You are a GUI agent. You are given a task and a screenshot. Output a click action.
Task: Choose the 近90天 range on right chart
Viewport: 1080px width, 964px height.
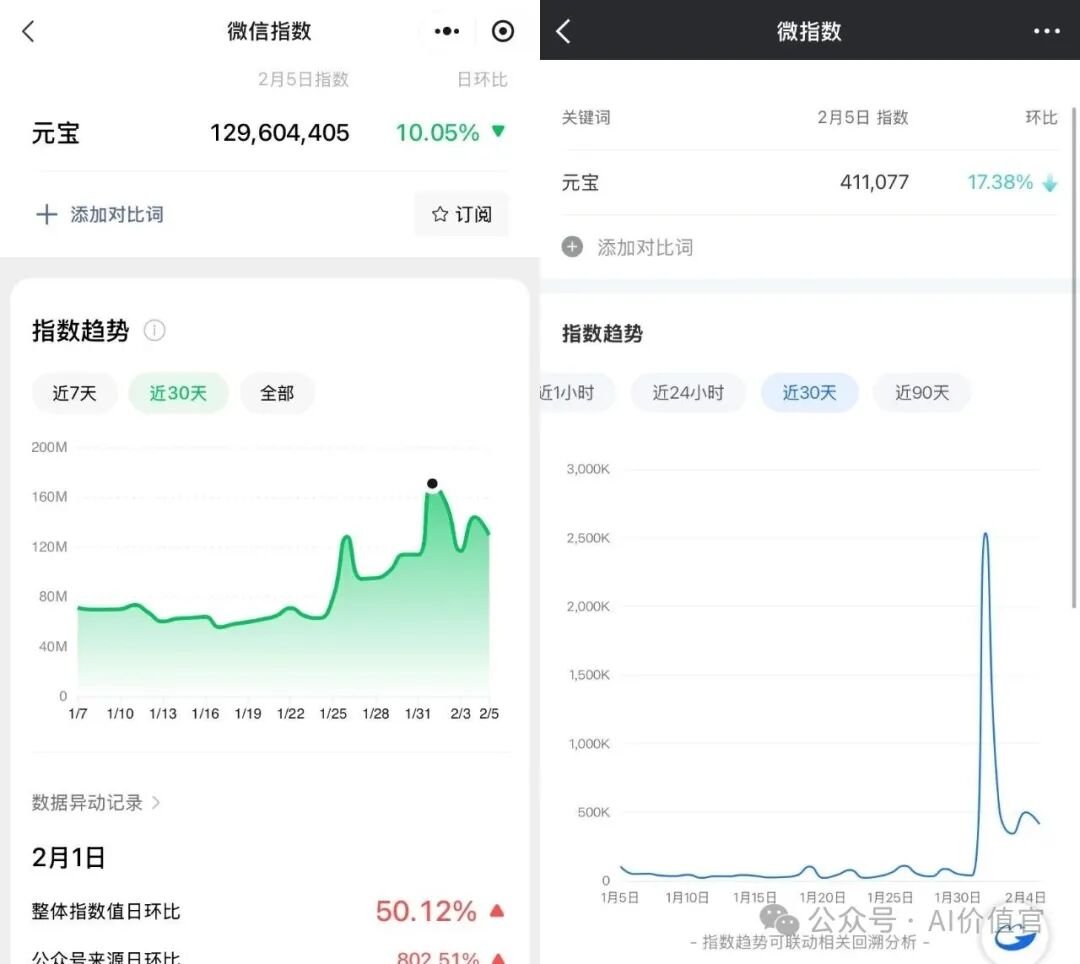click(x=922, y=392)
